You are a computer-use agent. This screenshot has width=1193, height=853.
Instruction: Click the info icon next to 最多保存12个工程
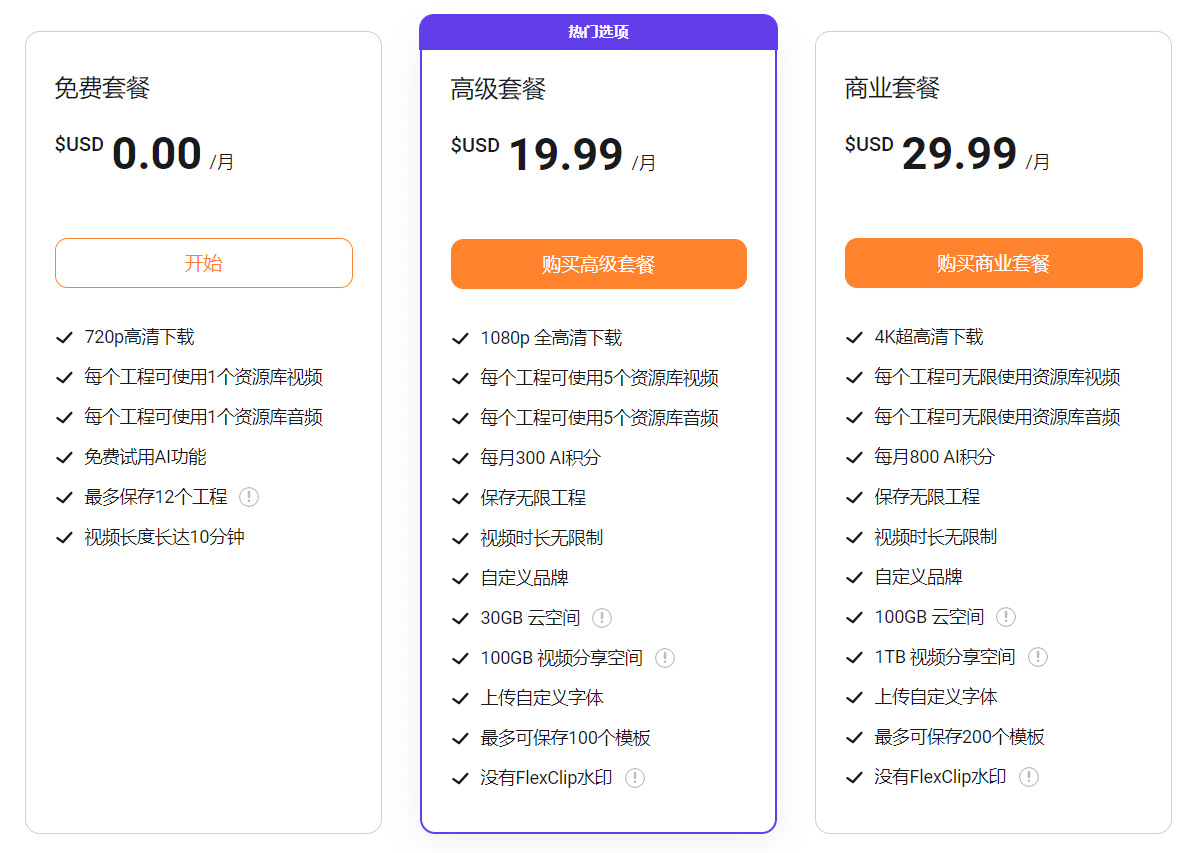click(x=251, y=497)
